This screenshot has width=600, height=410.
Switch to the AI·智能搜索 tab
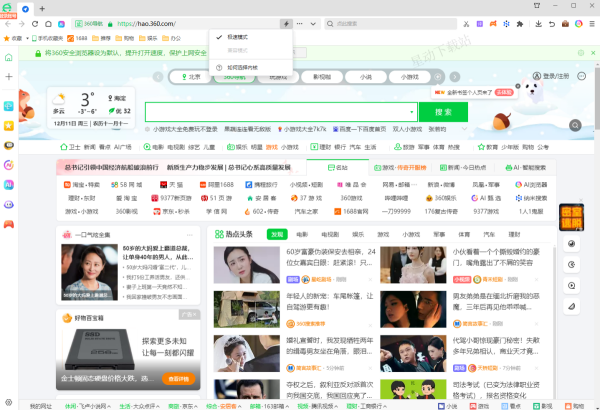point(526,168)
